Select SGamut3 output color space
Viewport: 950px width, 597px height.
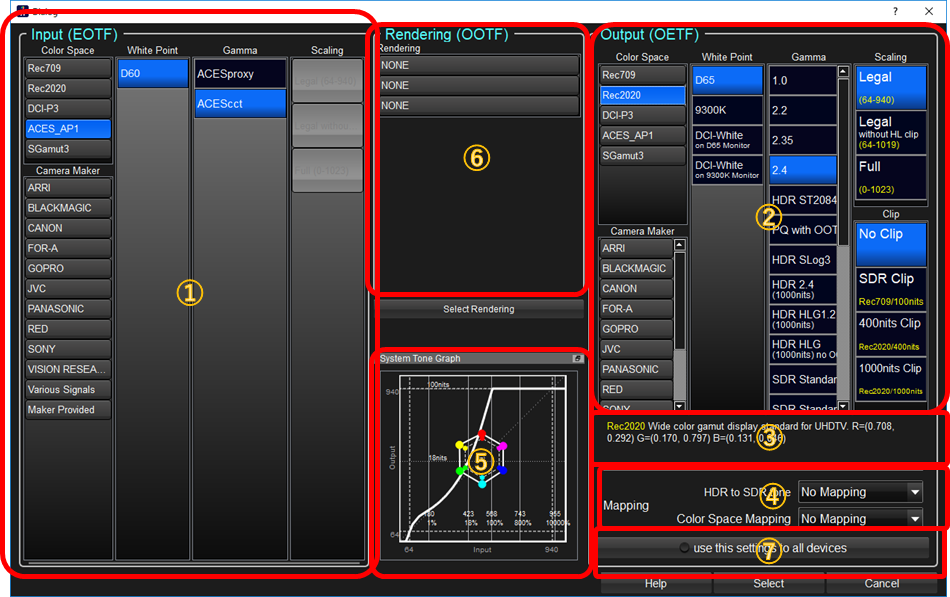tap(642, 155)
